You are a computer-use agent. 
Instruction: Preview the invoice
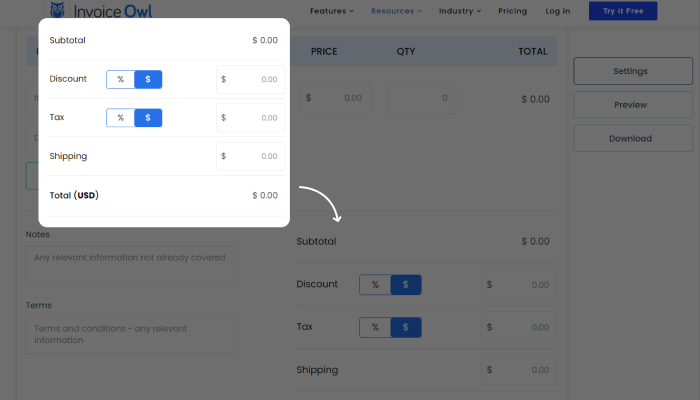click(x=630, y=105)
